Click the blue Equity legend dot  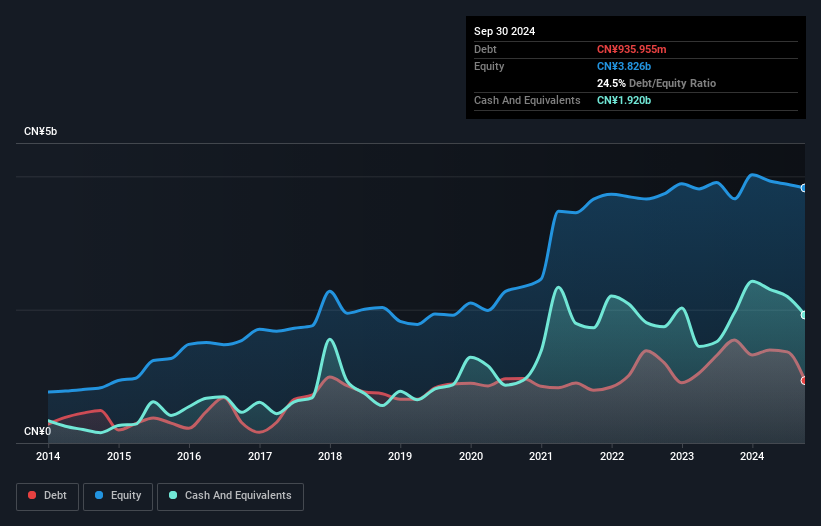[99, 495]
